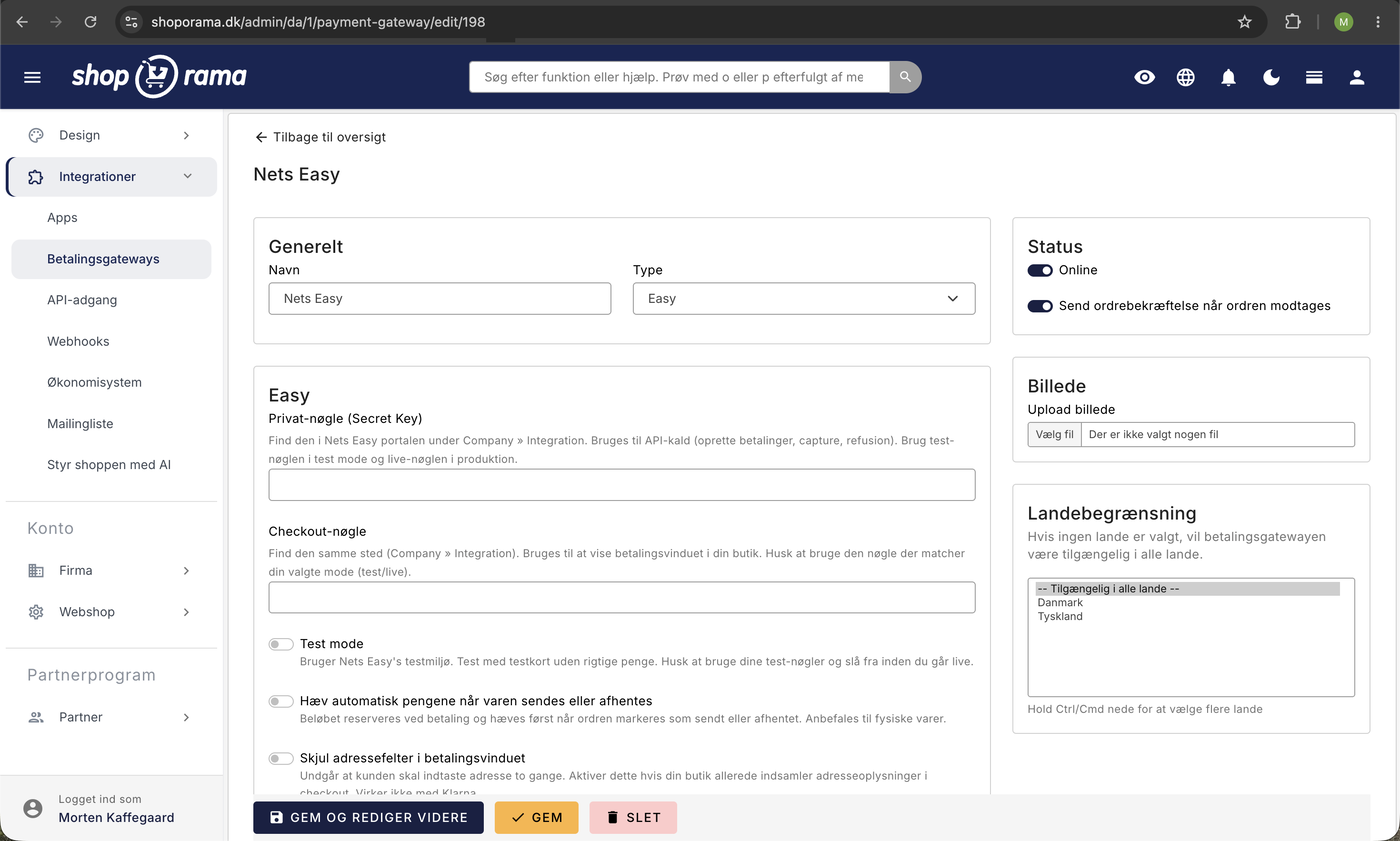The image size is (1400, 841).
Task: Open the user account icon in header
Action: (1357, 77)
